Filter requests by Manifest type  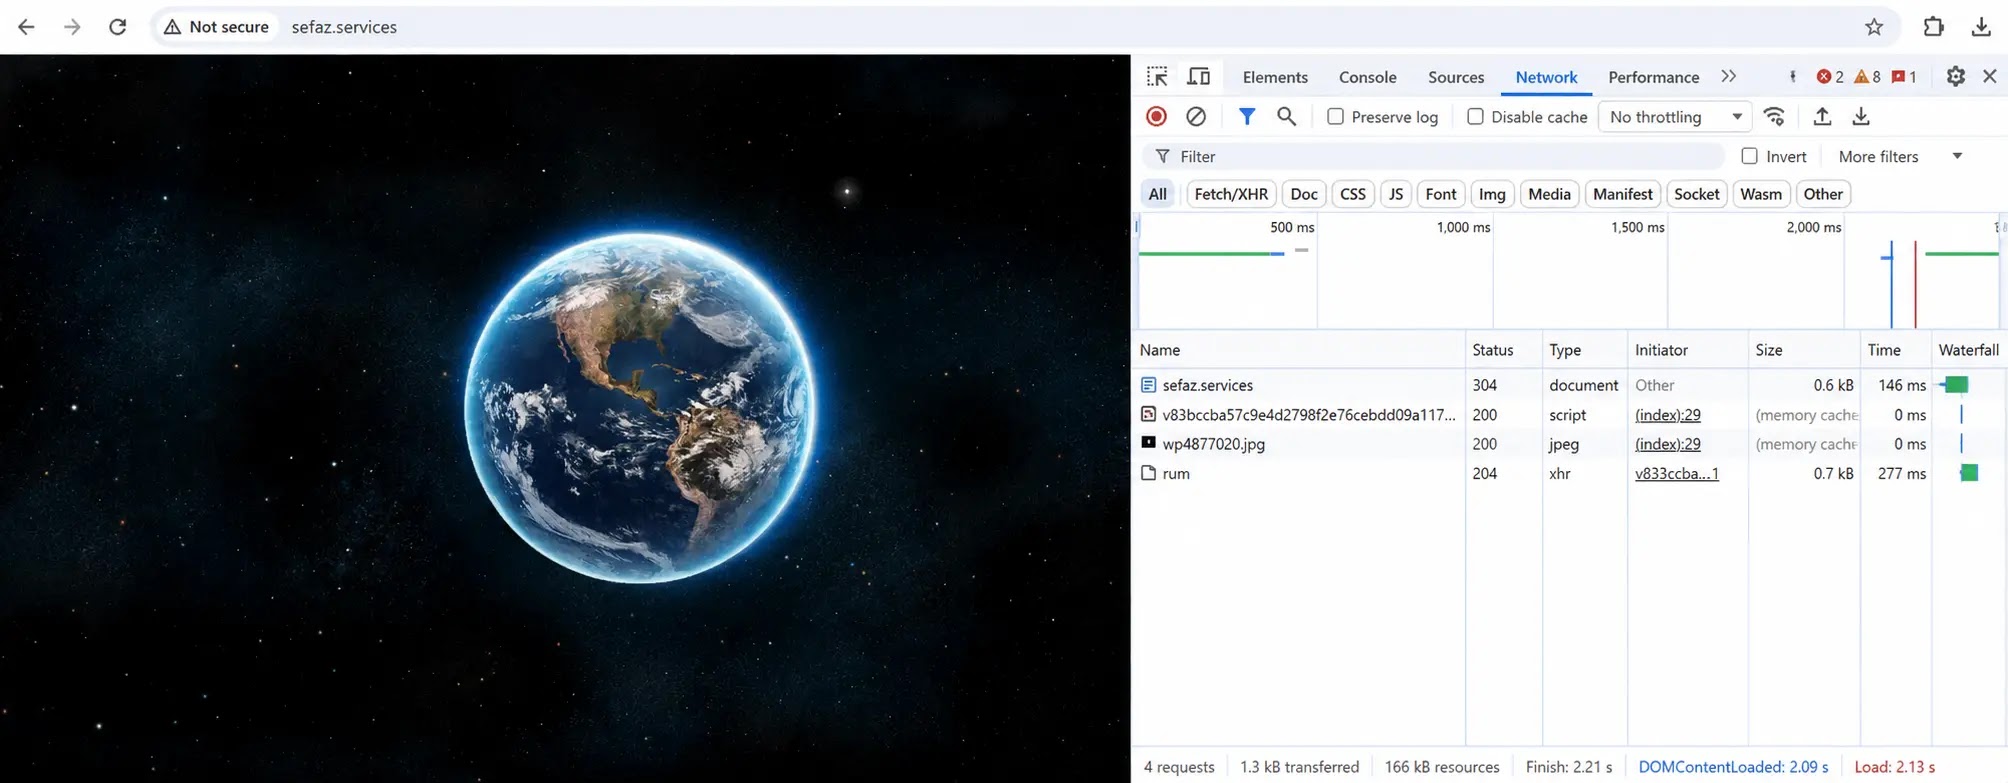point(1623,194)
